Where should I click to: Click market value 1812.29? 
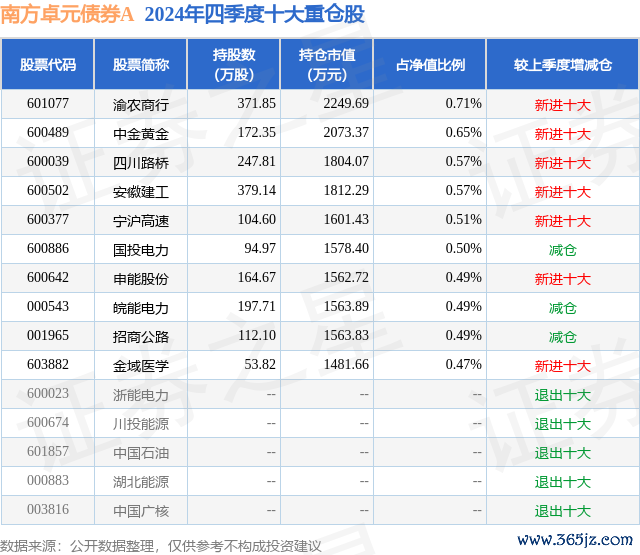click(x=346, y=191)
